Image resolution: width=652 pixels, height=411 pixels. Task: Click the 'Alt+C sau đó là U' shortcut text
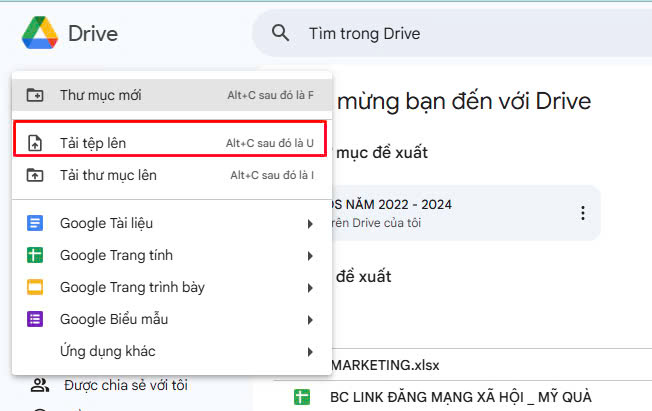click(269, 143)
